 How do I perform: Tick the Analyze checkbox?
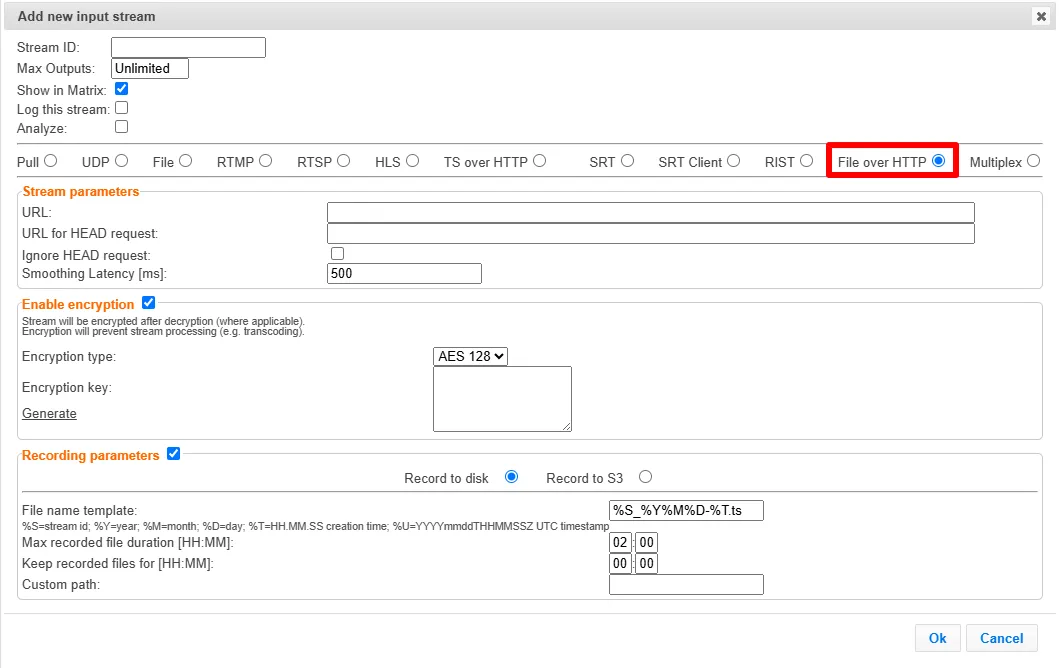pyautogui.click(x=122, y=126)
